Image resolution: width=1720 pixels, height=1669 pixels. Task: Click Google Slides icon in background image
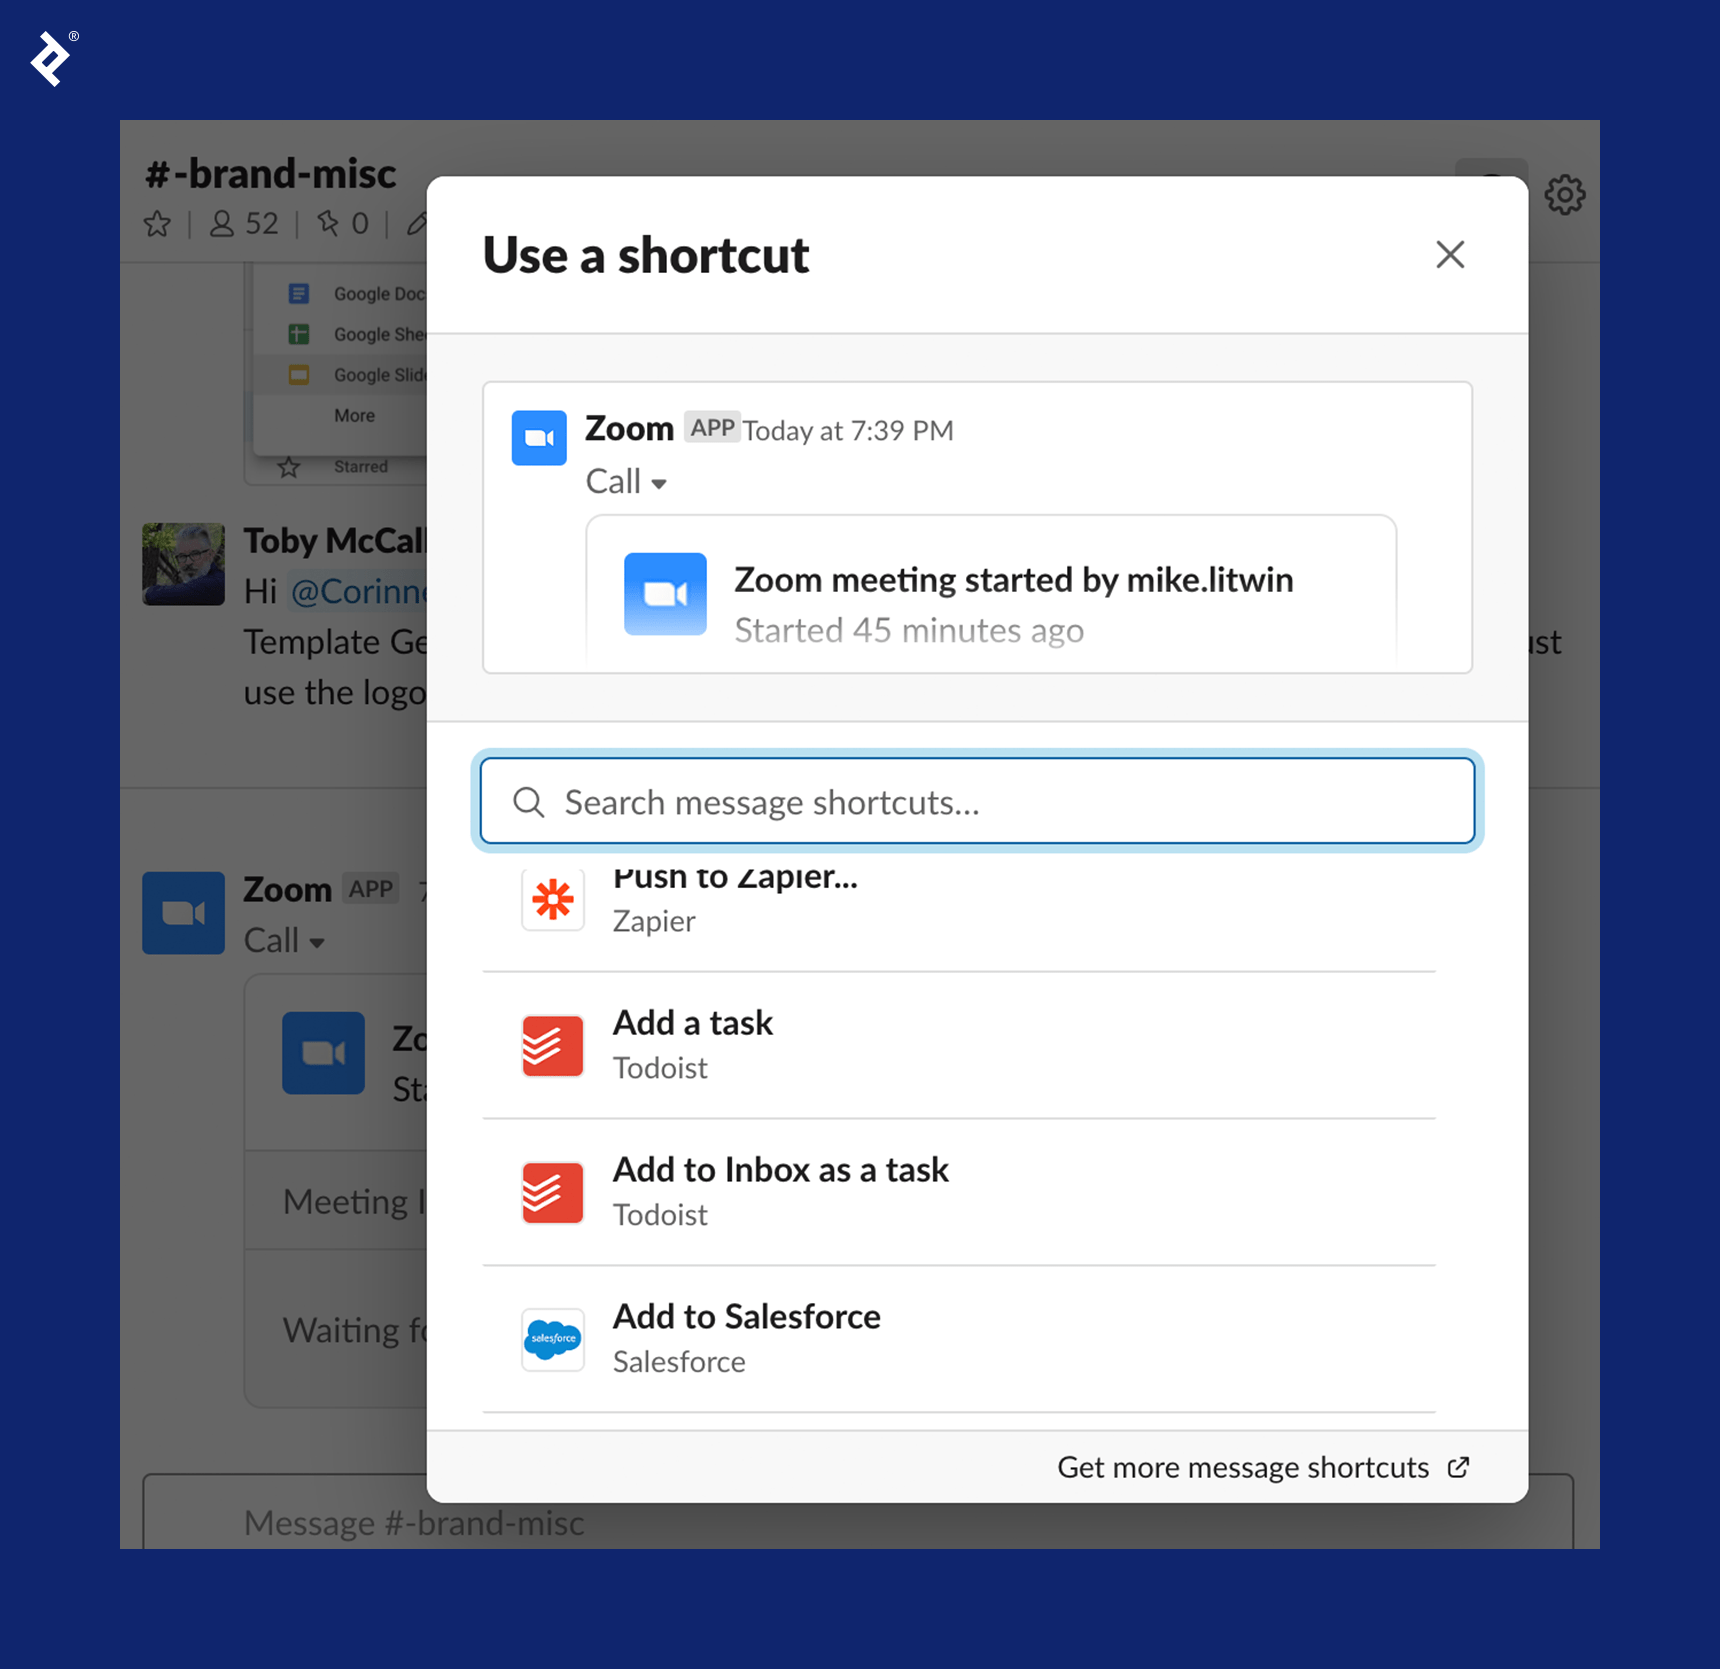(x=298, y=375)
